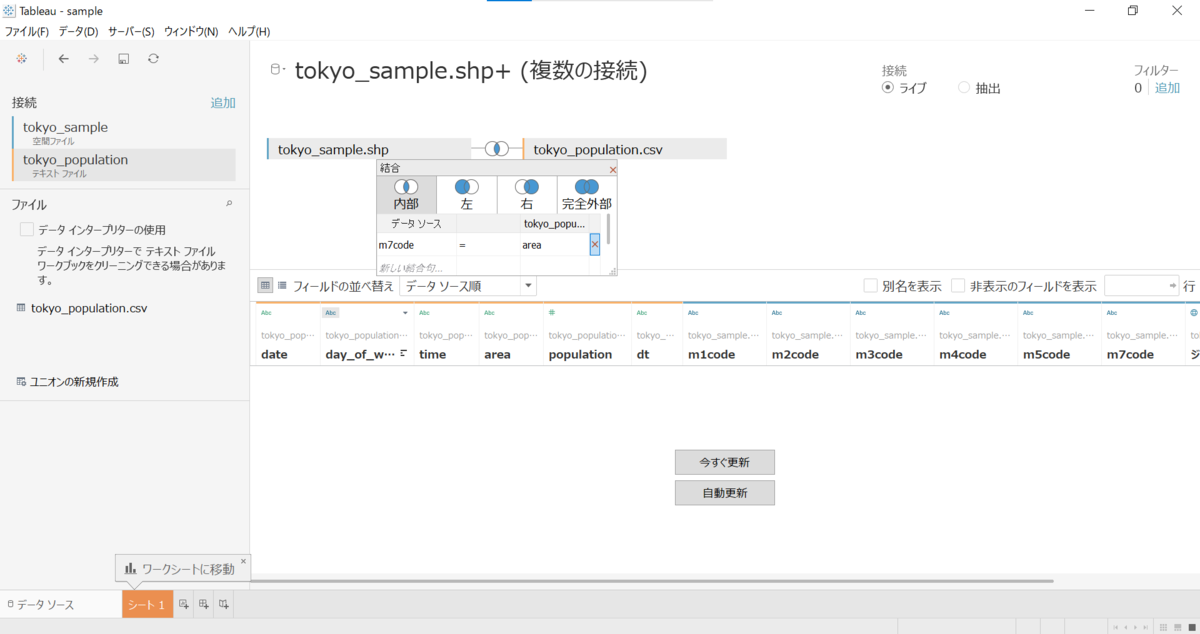Delete the m7code = area join clause
This screenshot has width=1200, height=634.
pyautogui.click(x=595, y=244)
